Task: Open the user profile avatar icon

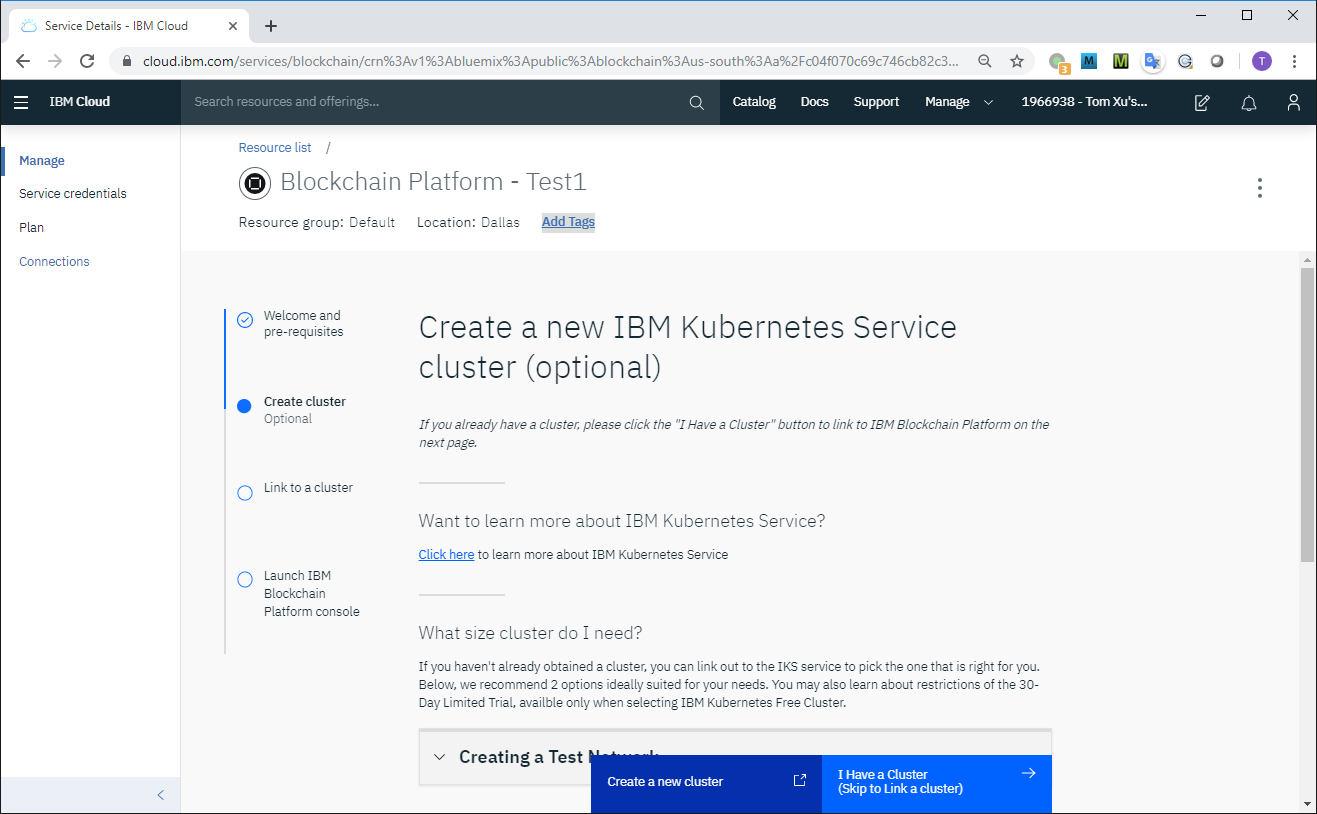Action: coord(1294,102)
